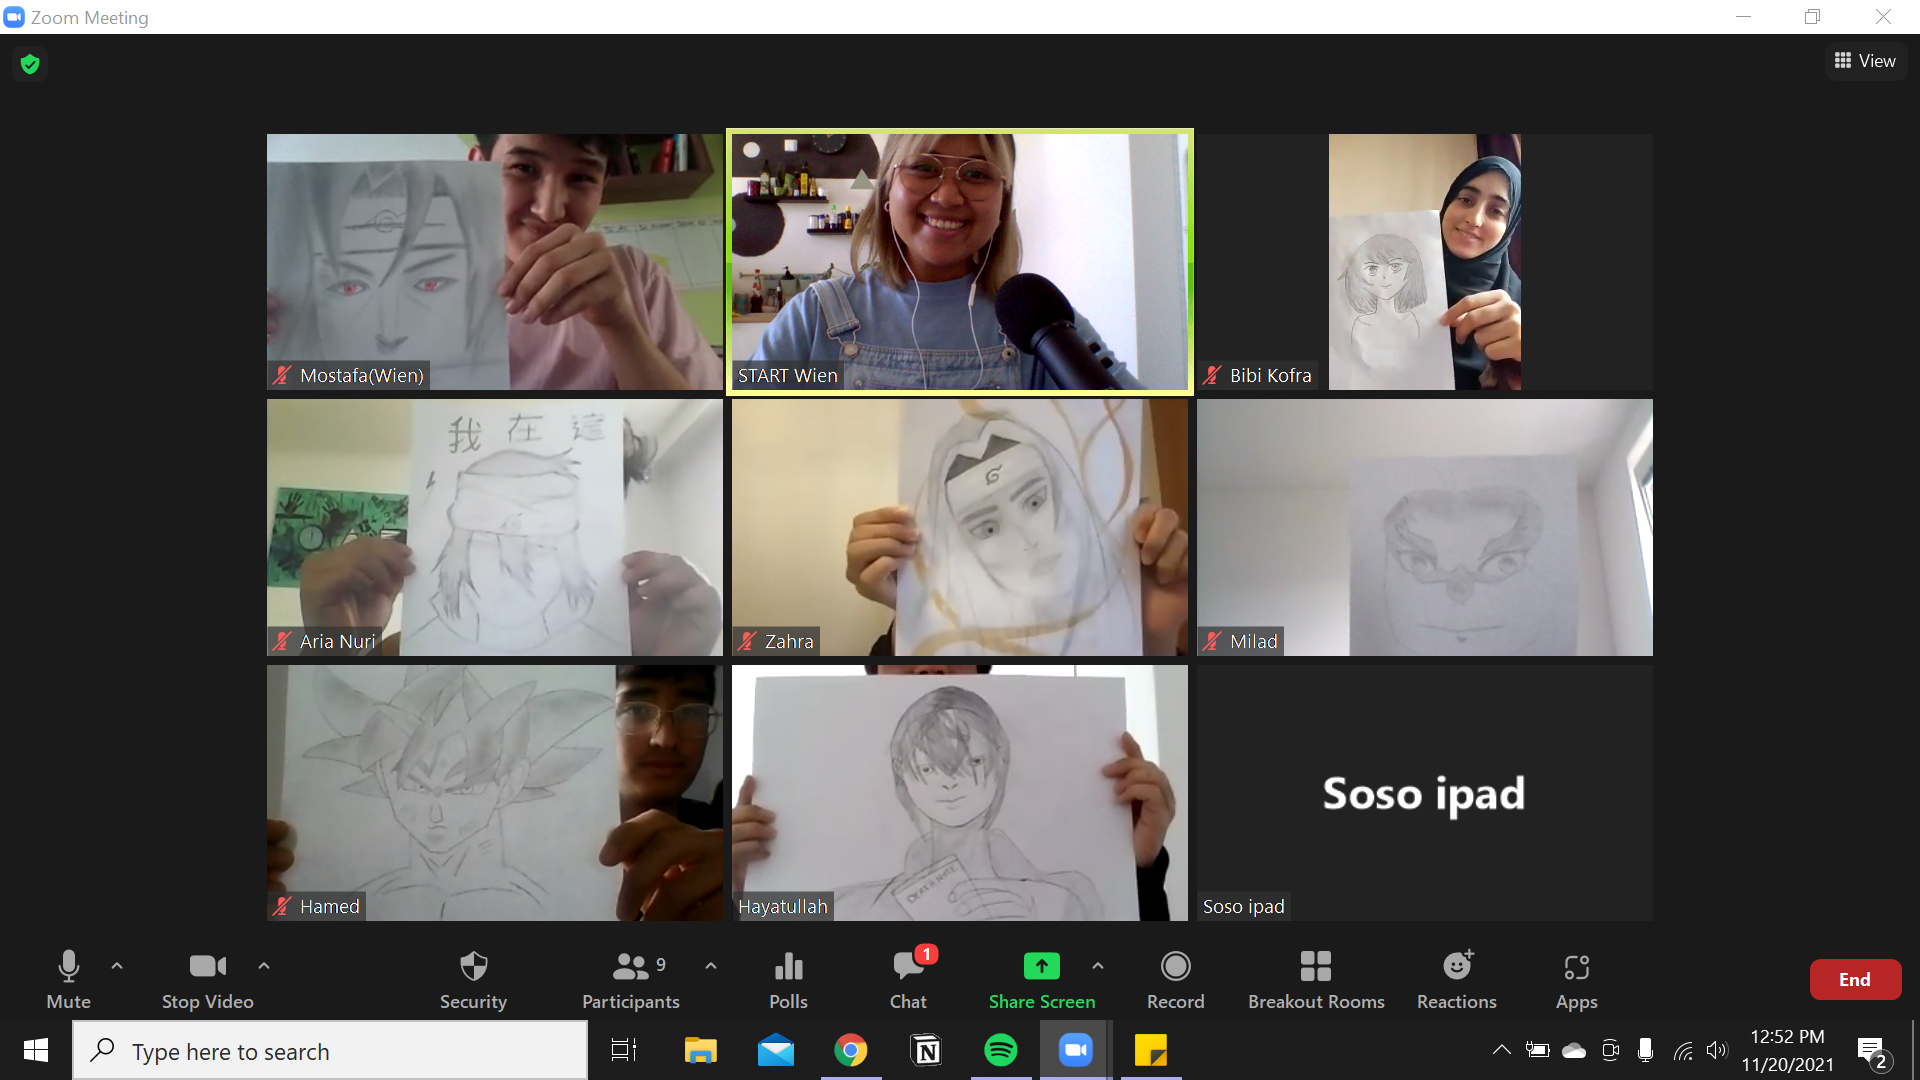Expand audio options arrow next to Mute
The height and width of the screenshot is (1080, 1920).
coord(117,966)
